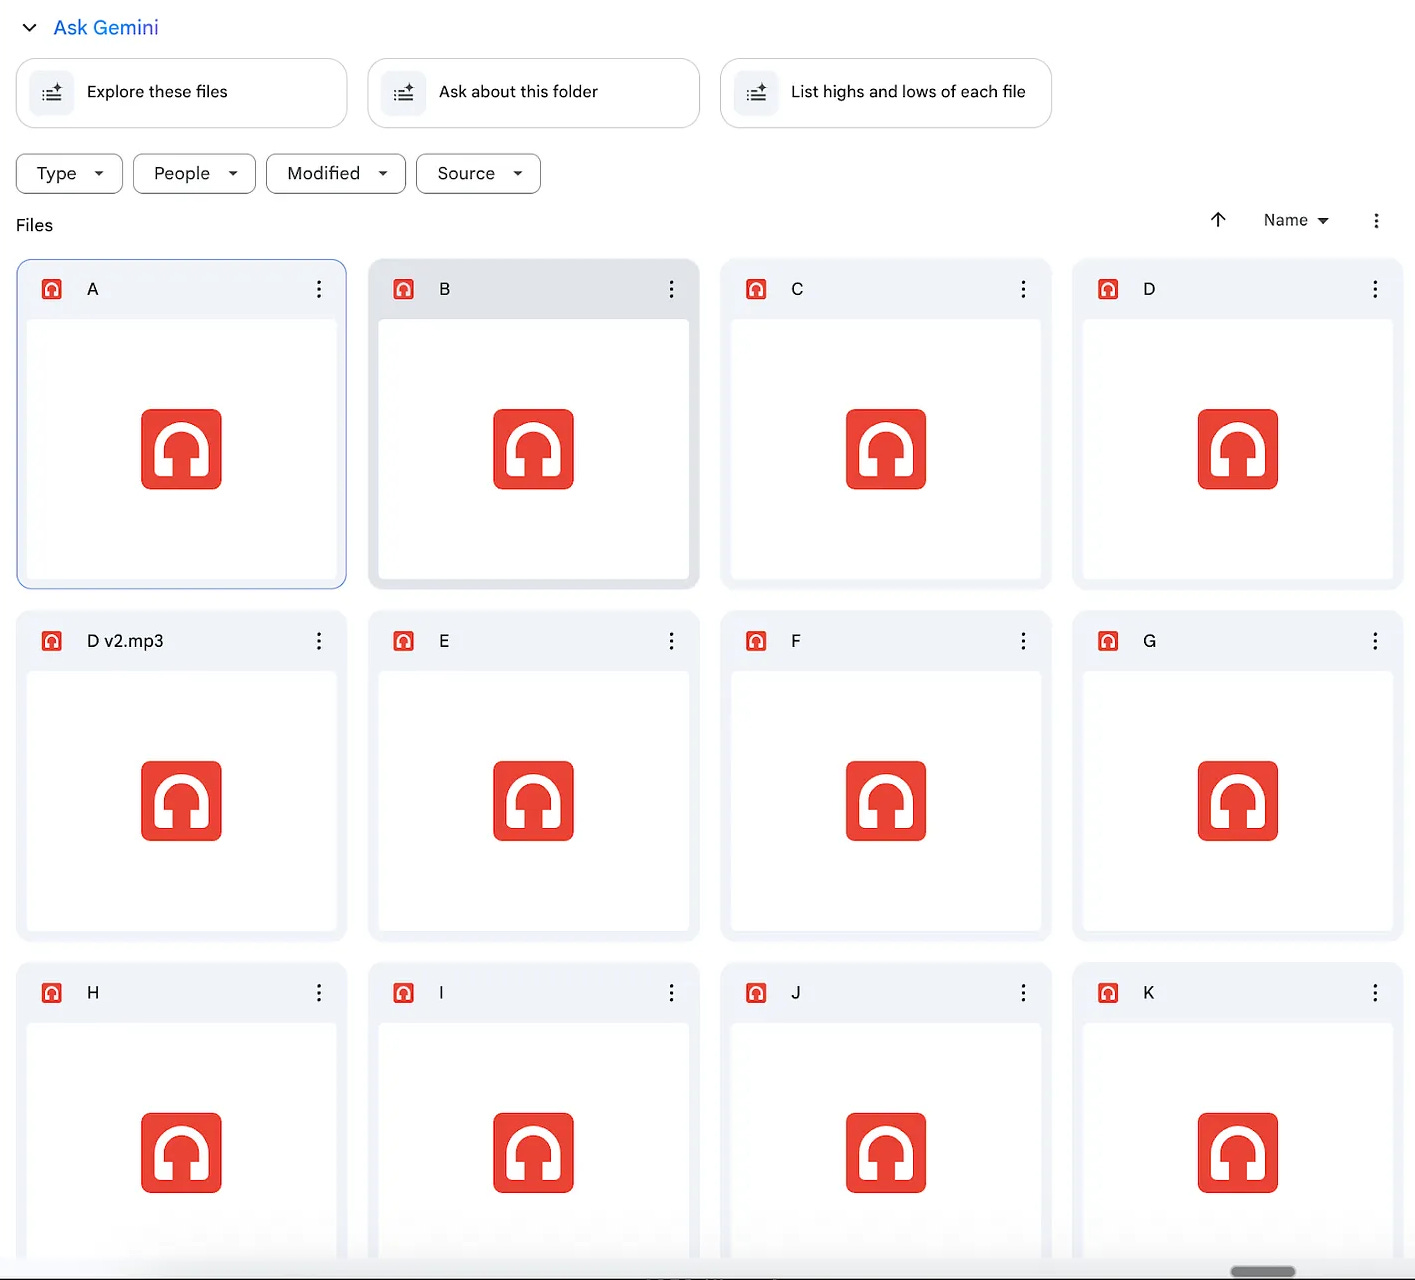Click the horizontal scrollbar handle at bottom
The image size is (1415, 1280).
[1262, 1272]
